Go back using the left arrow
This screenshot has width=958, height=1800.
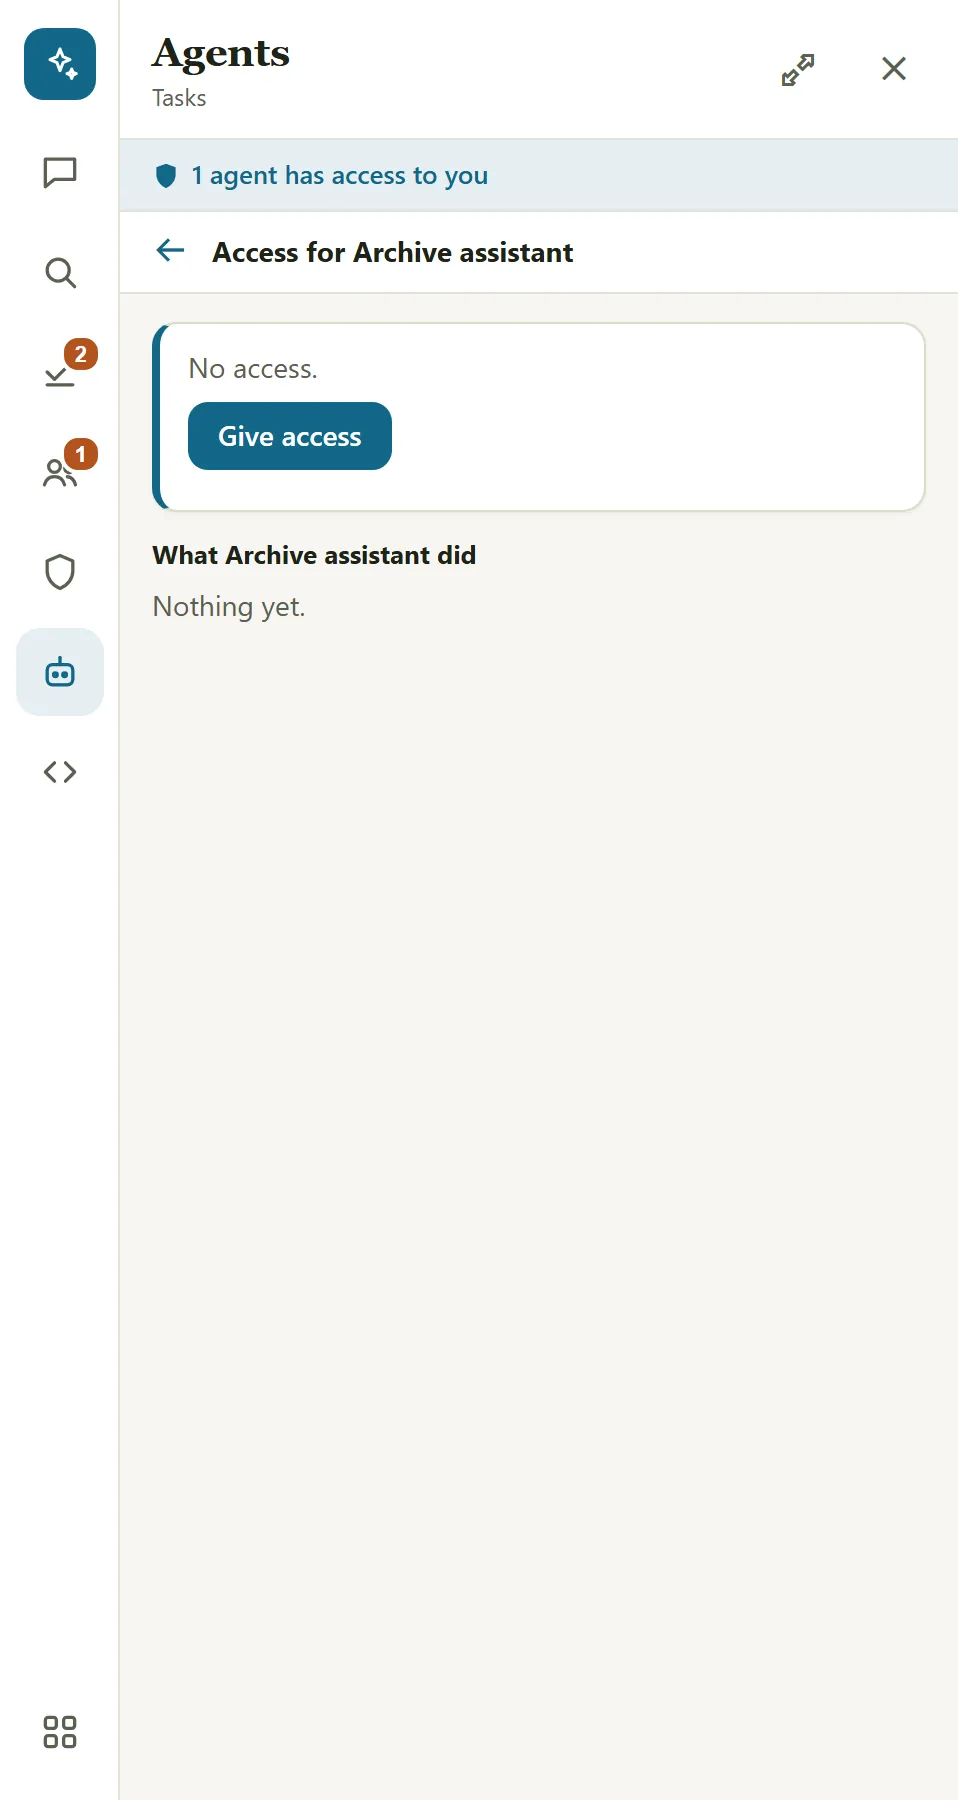pos(171,250)
